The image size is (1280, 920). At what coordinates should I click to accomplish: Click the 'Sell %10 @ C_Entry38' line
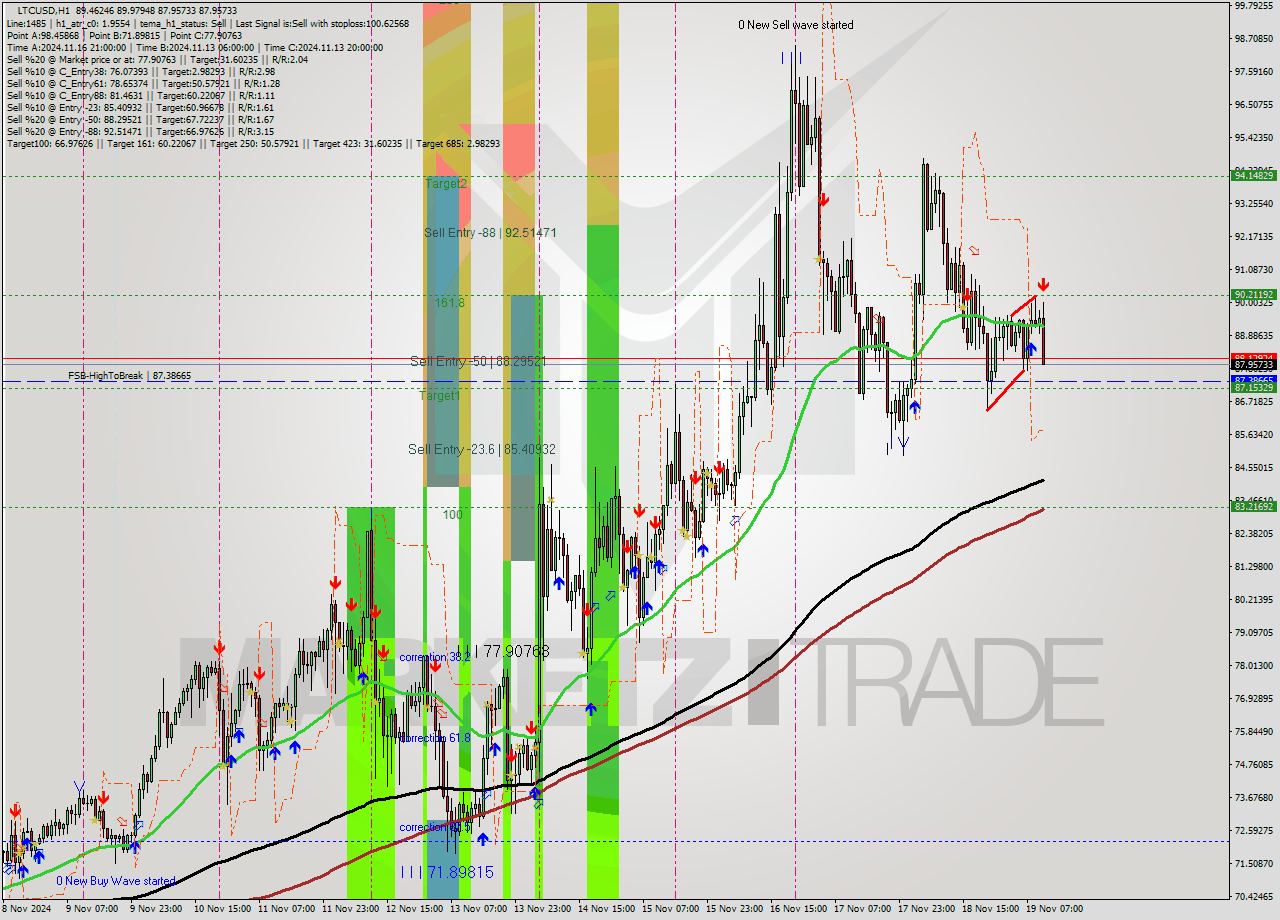pos(140,71)
